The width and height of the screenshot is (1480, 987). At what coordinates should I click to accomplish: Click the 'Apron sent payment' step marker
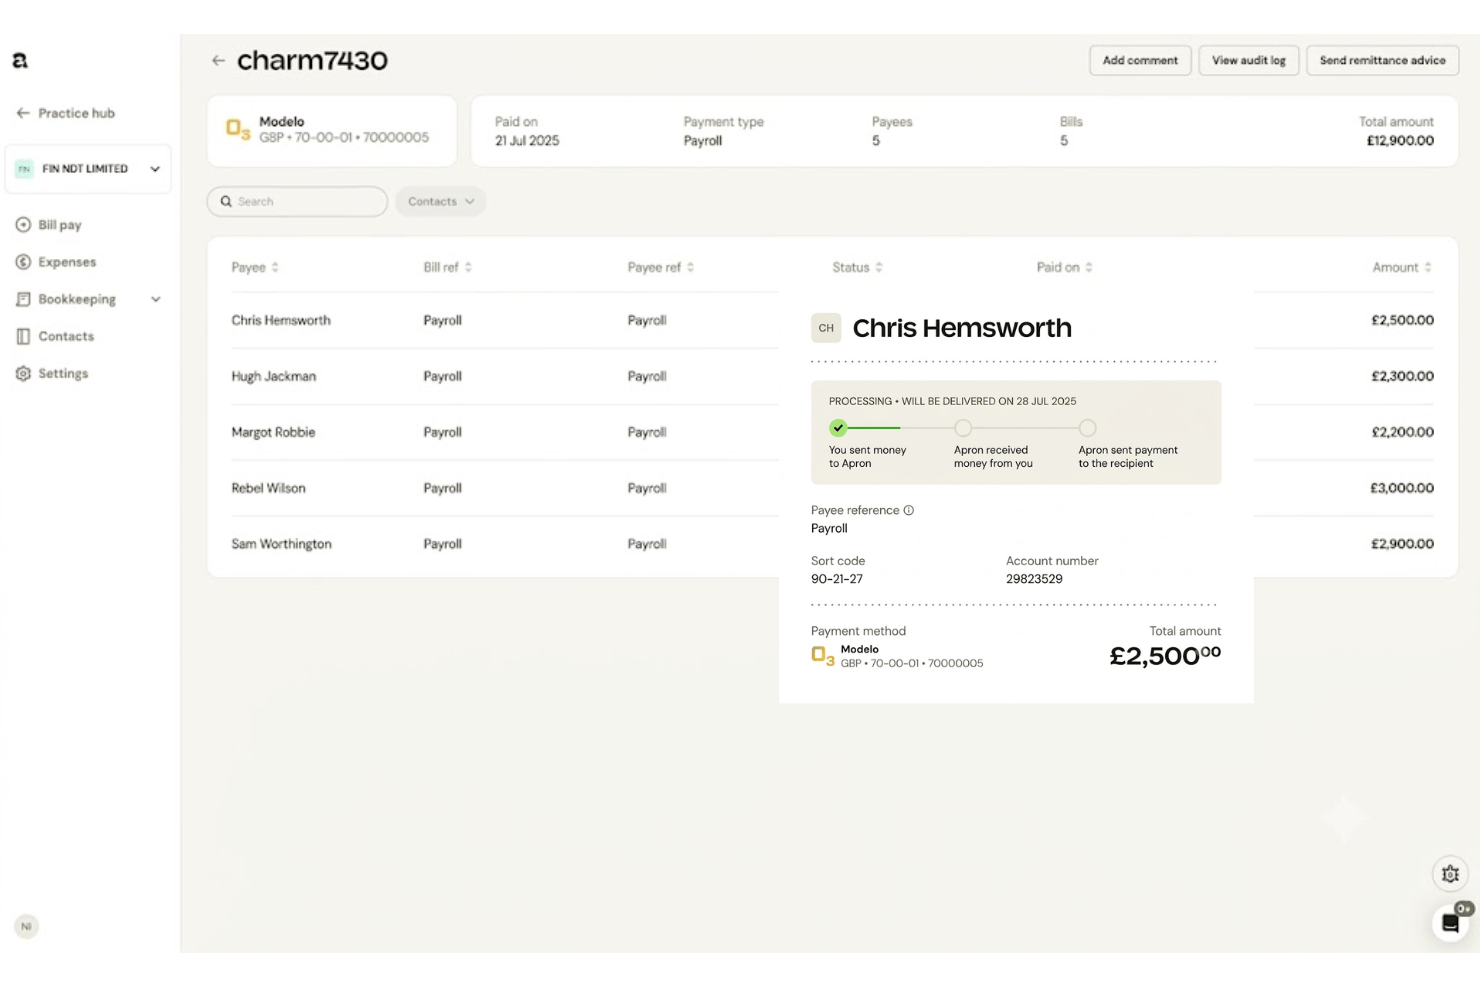tap(1088, 428)
